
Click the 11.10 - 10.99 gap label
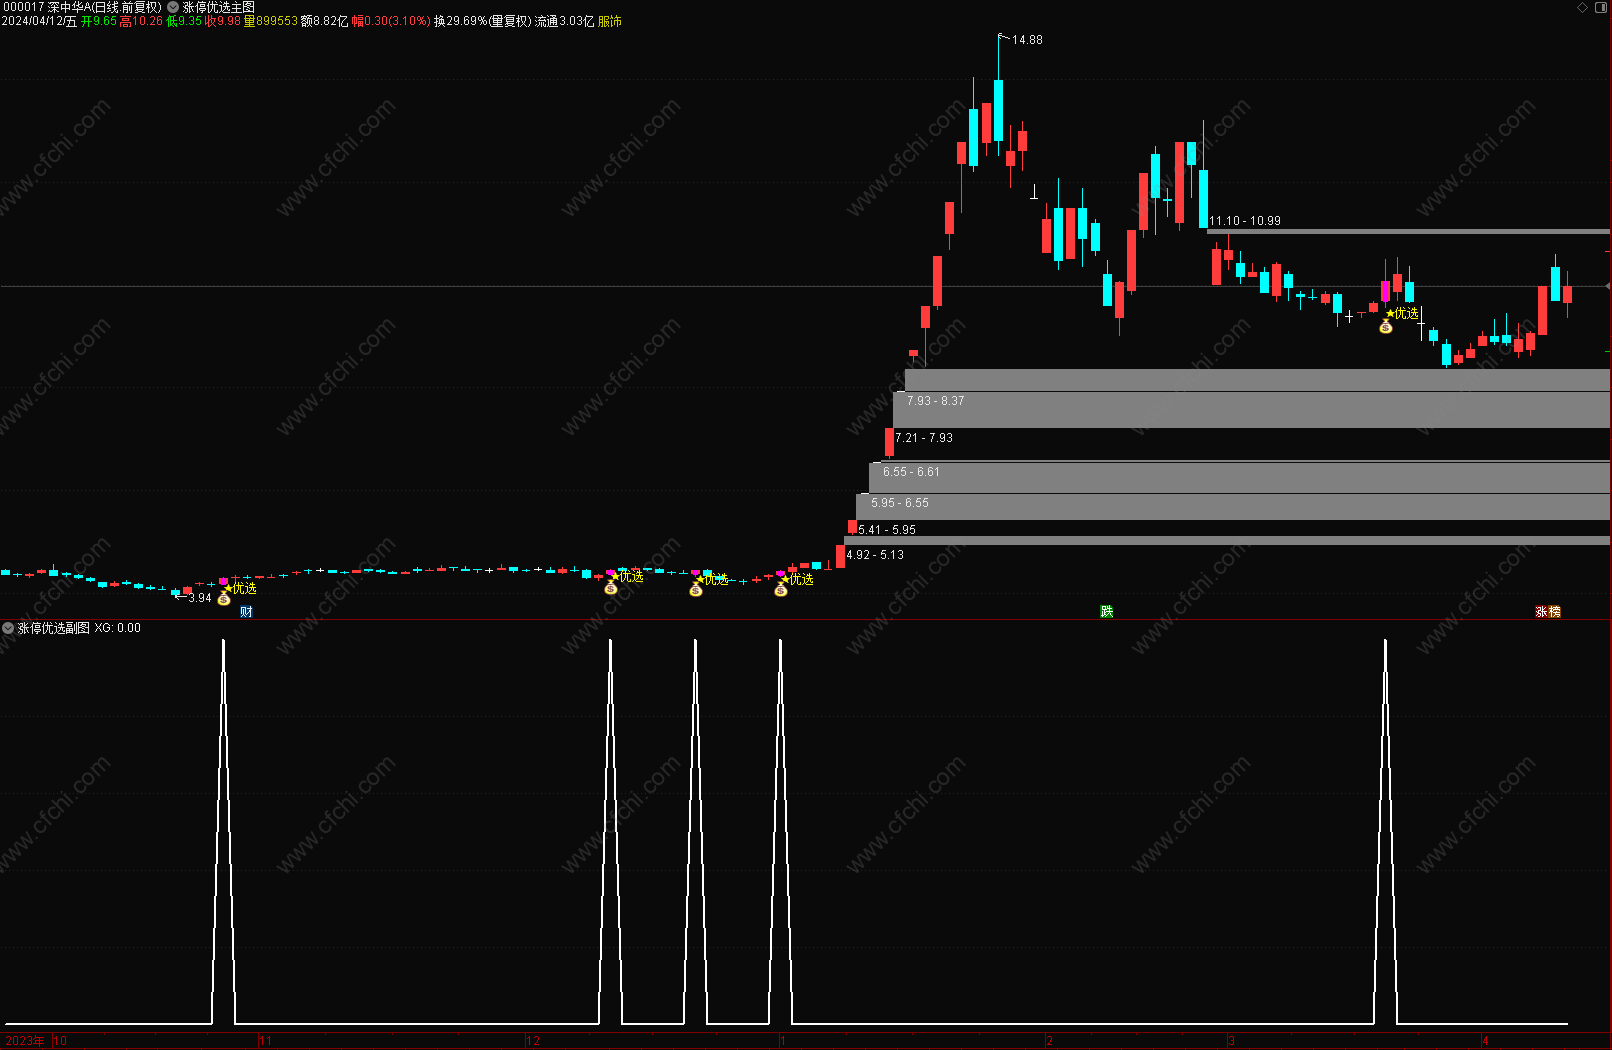coord(1245,221)
